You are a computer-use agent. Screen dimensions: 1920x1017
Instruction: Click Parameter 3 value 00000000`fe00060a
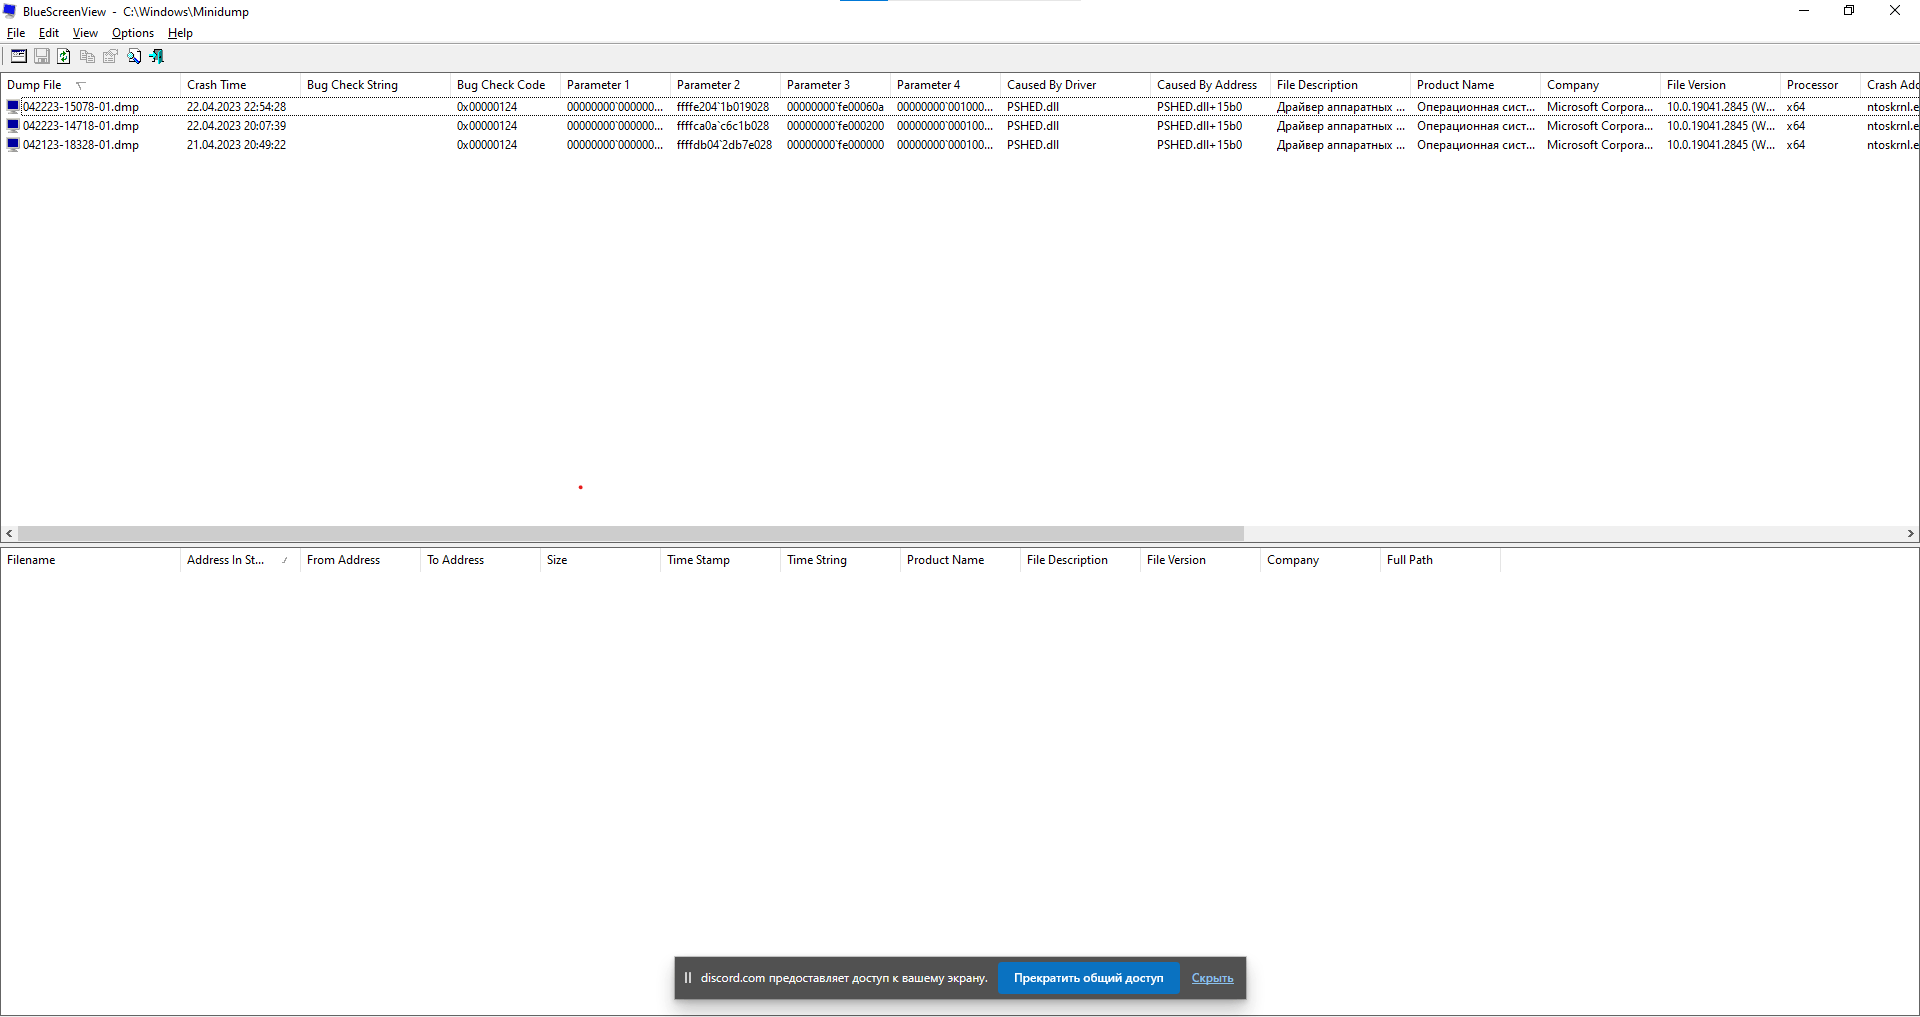[835, 107]
